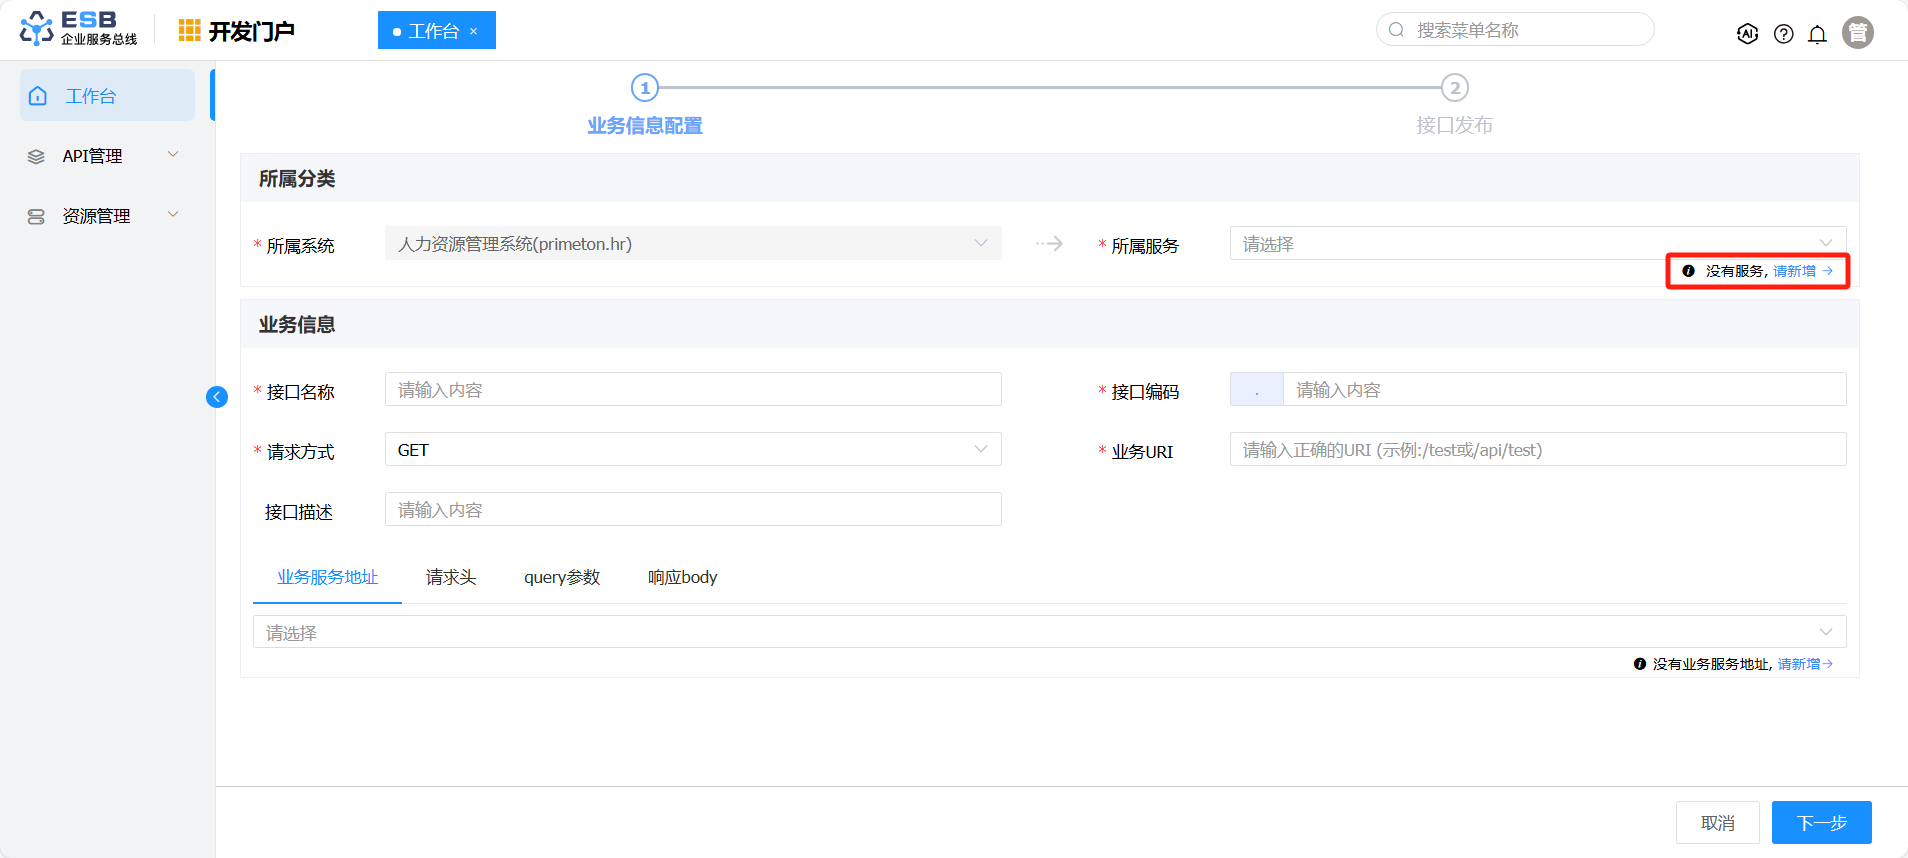Focus the 接口名称 input field

(692, 390)
